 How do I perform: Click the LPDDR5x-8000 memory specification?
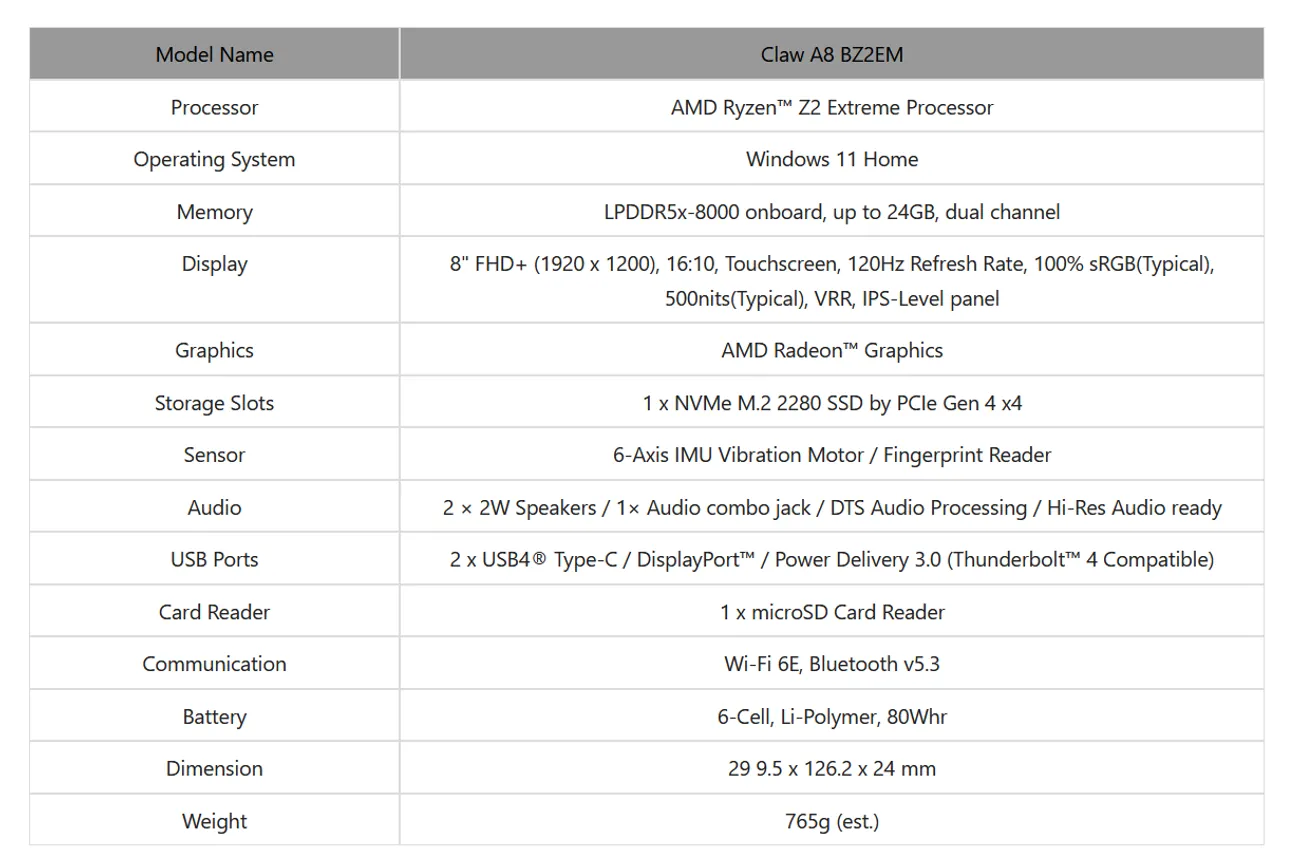coord(831,212)
